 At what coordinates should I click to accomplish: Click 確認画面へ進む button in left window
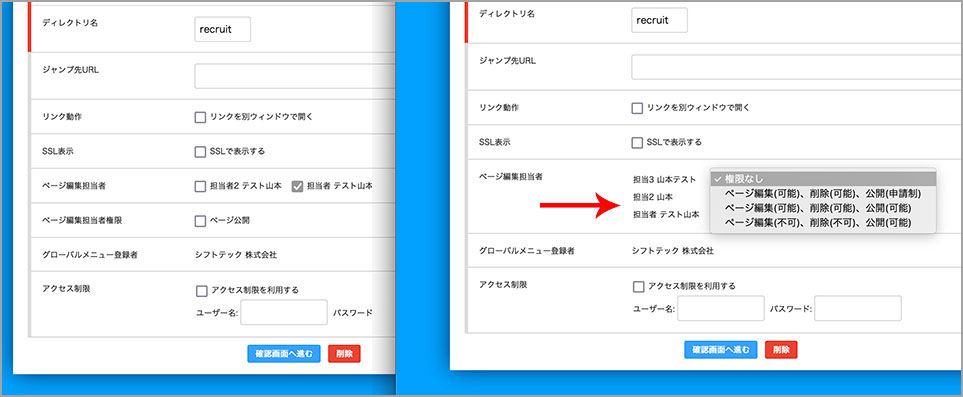pos(284,353)
